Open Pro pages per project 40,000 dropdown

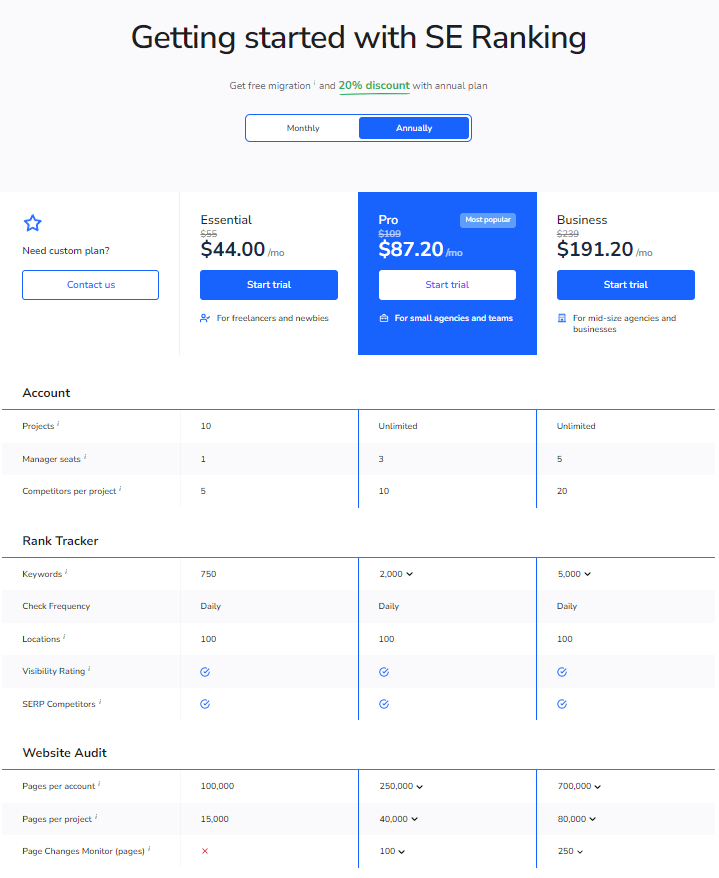click(x=399, y=819)
